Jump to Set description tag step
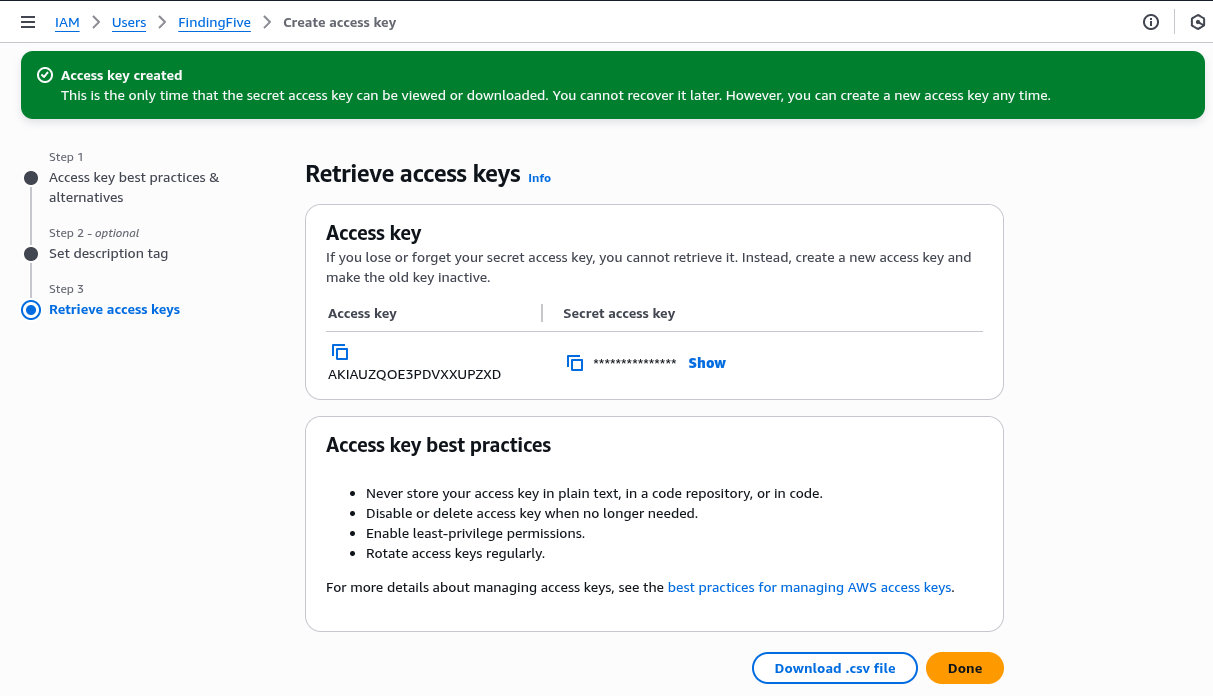 (x=108, y=254)
